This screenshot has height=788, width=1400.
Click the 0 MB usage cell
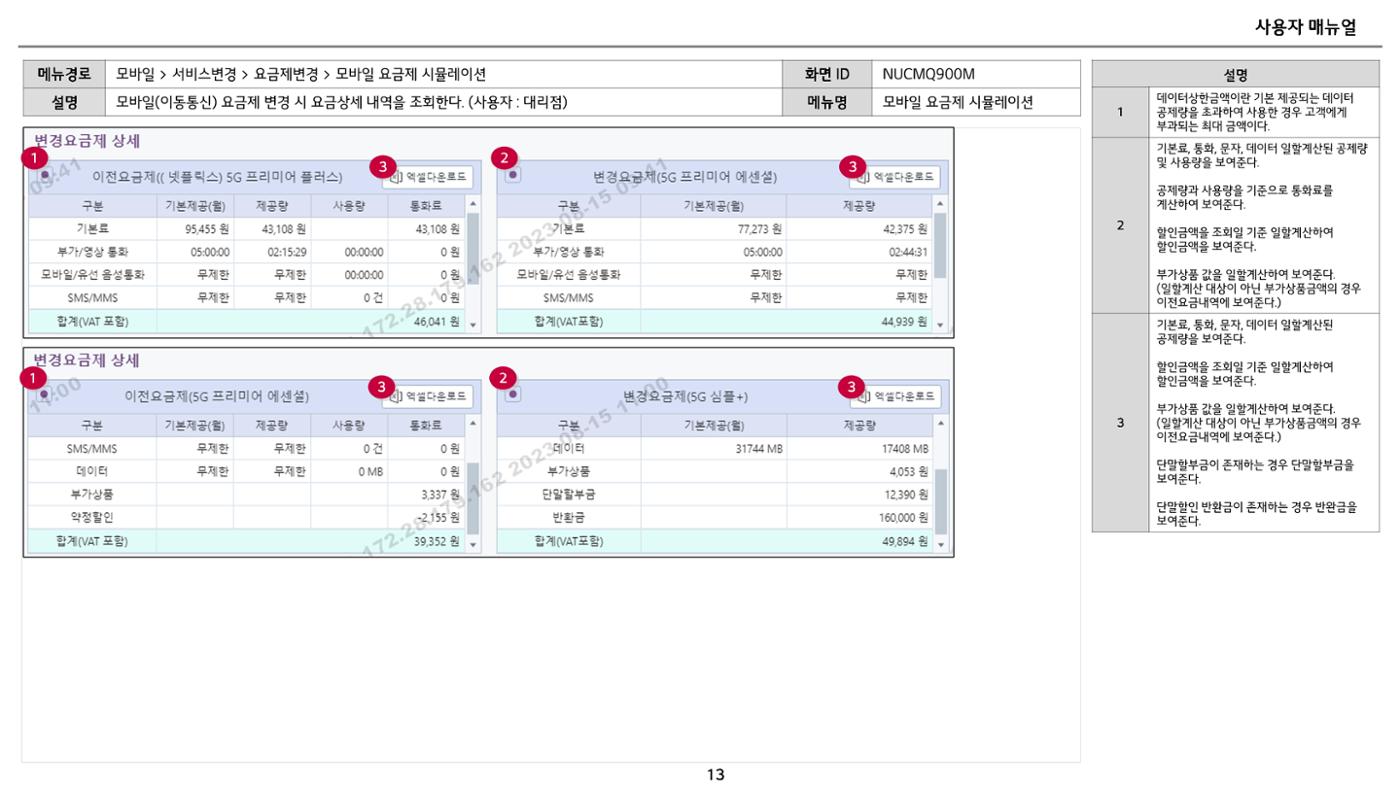(x=349, y=472)
